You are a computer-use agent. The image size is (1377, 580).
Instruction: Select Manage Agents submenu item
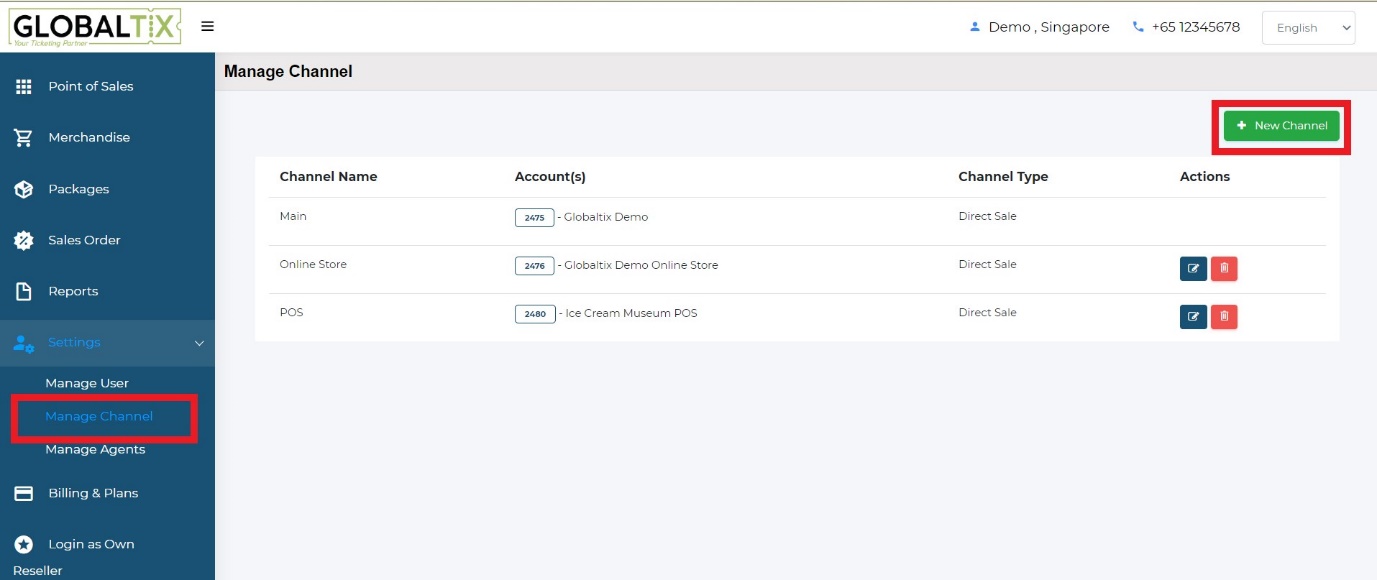coord(95,449)
